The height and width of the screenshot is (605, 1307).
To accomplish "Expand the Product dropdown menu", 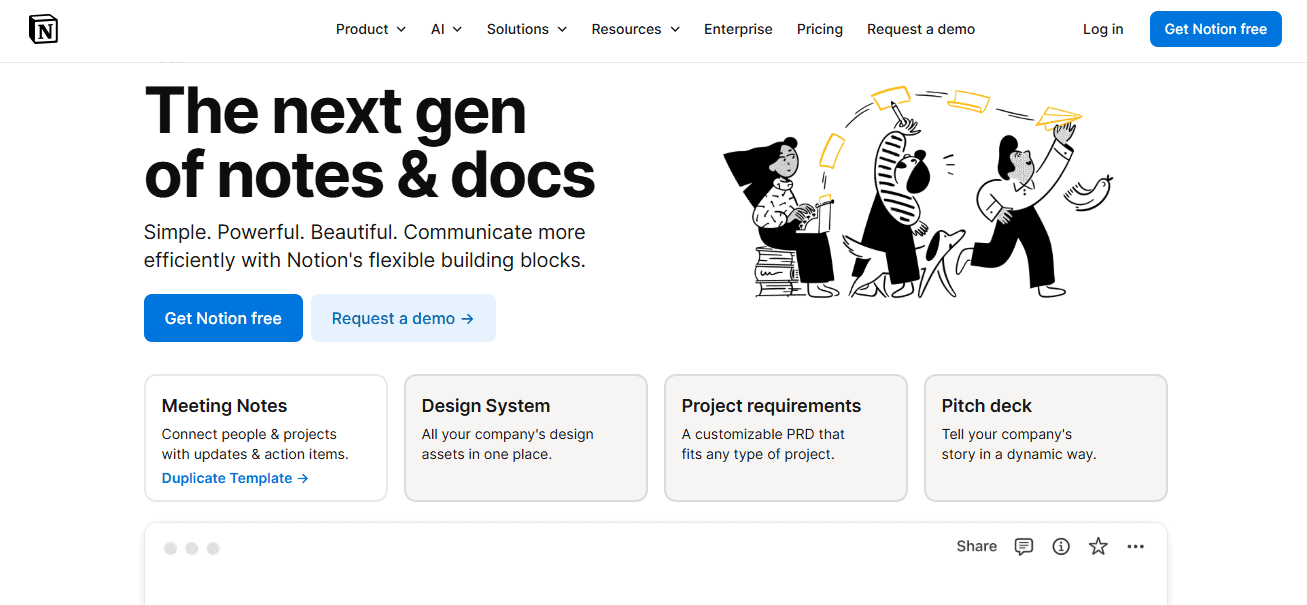I will point(370,29).
